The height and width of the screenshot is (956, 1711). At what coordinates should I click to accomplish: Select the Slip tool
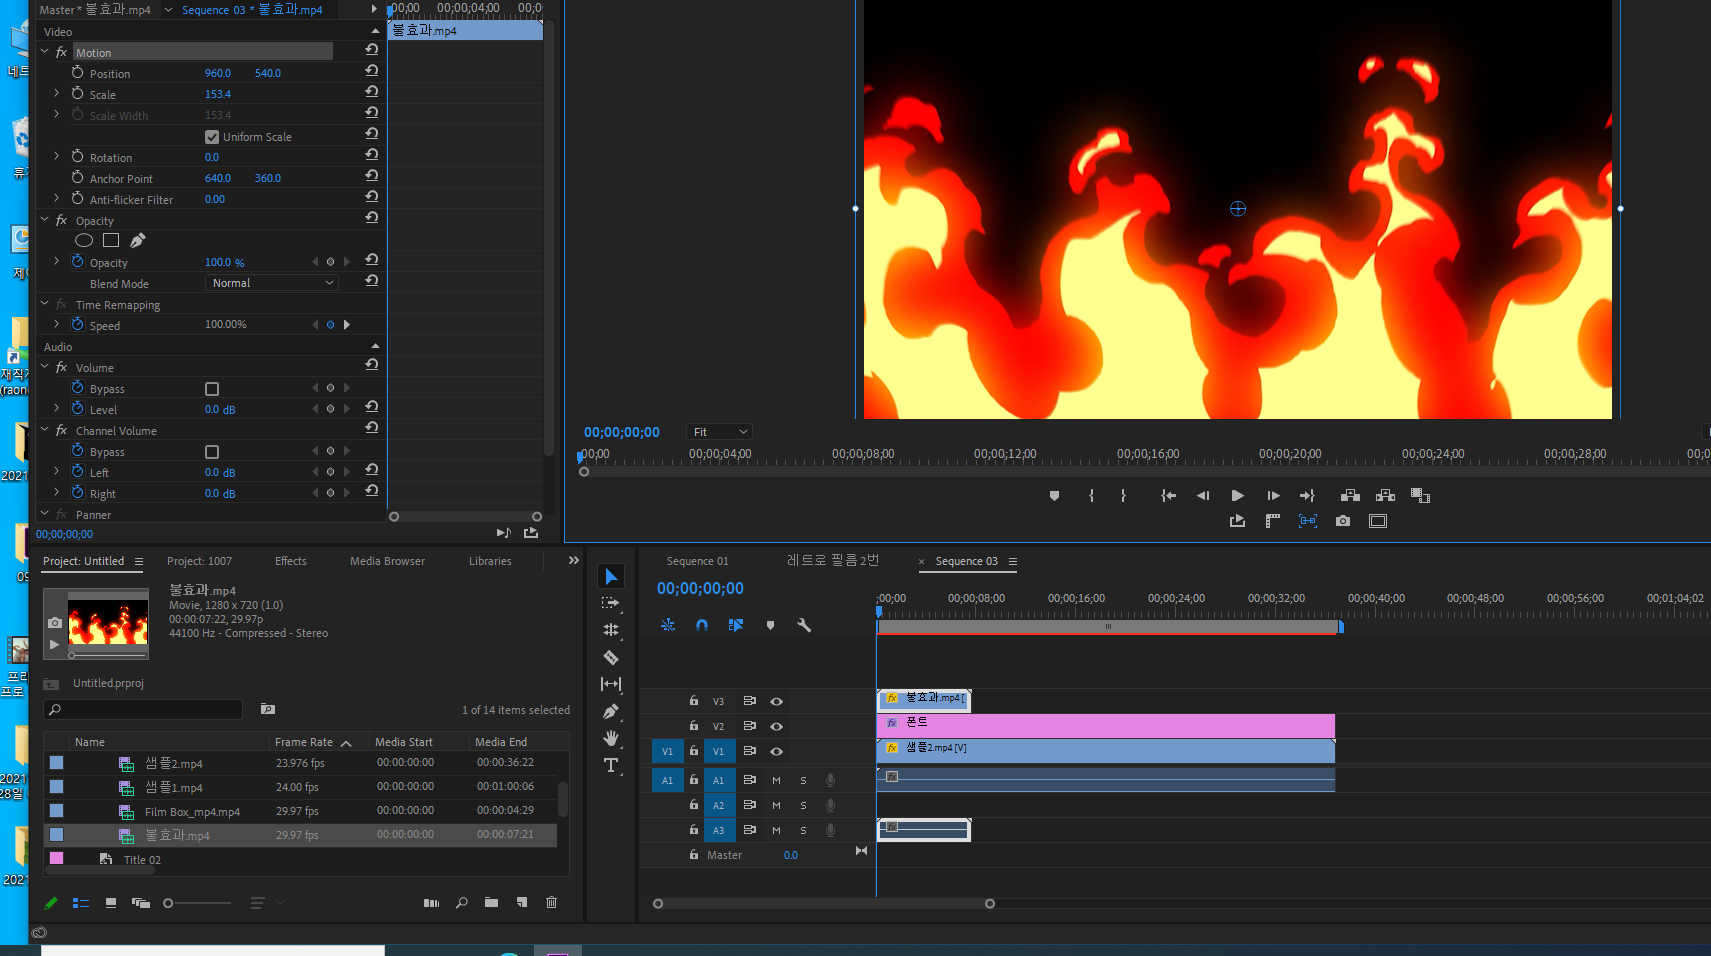(x=611, y=684)
